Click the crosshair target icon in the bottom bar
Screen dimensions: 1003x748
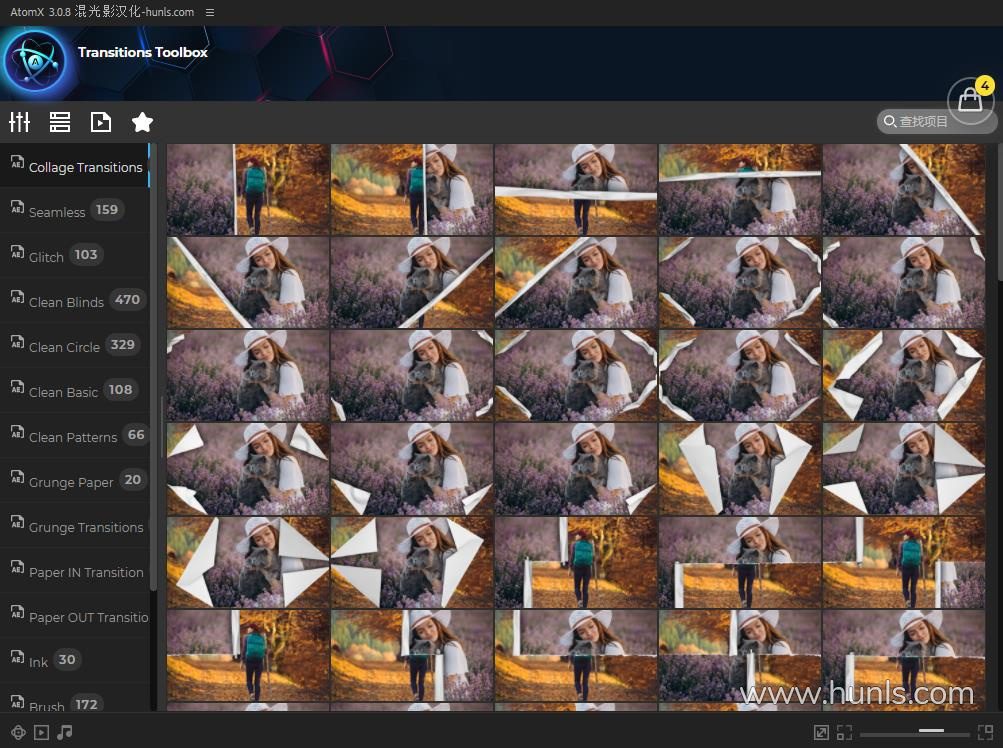click(18, 733)
